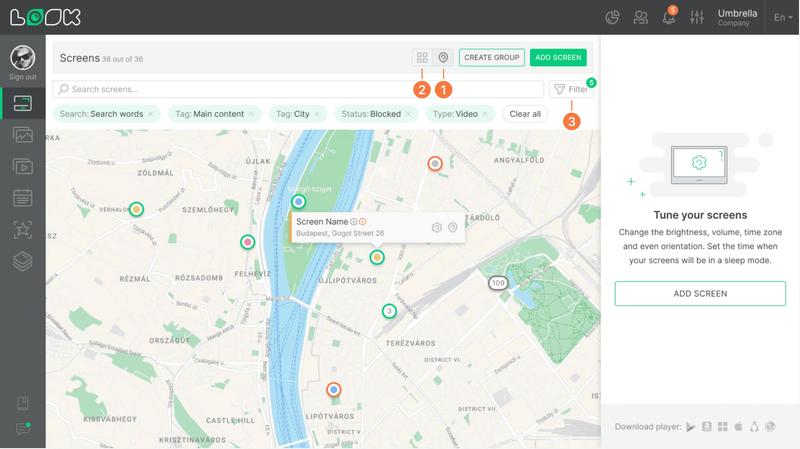Open the settings sliders icon
Screen dimensions: 800x449
(696, 17)
